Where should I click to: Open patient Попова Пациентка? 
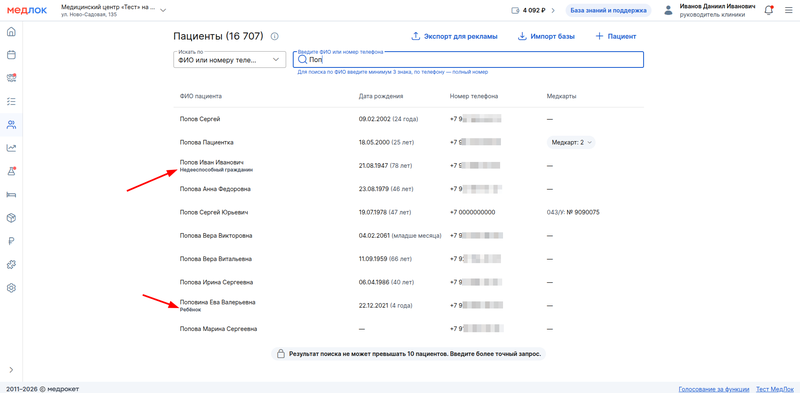[x=206, y=142]
